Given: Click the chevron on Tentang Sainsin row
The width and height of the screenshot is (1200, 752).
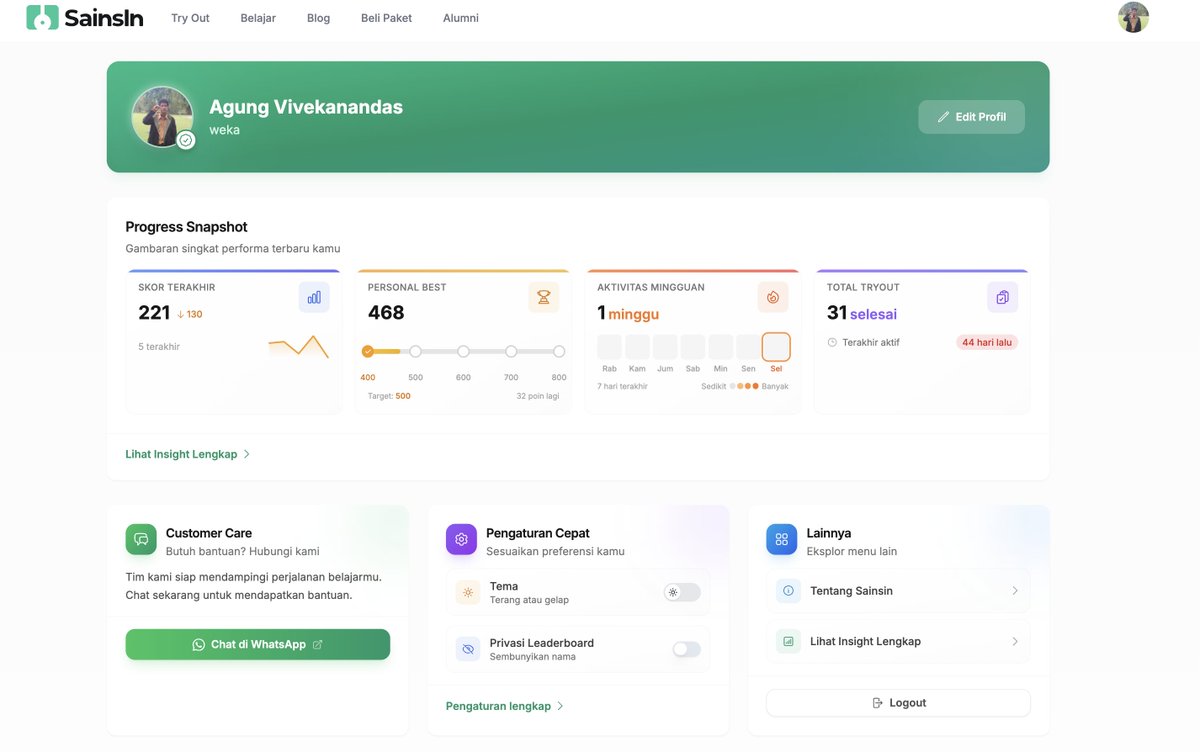Looking at the screenshot, I should pos(1014,591).
